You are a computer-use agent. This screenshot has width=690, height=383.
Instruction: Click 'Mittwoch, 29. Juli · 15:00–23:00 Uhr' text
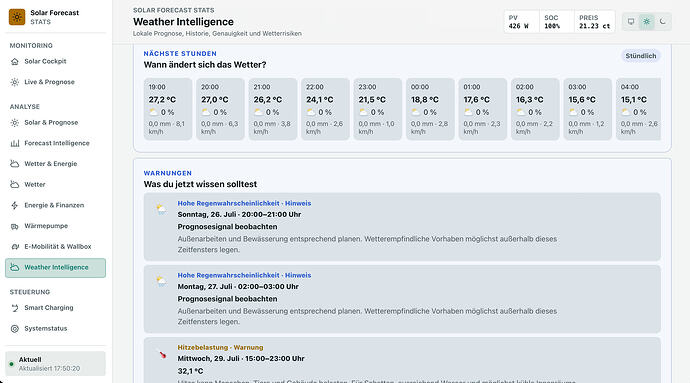coord(241,359)
